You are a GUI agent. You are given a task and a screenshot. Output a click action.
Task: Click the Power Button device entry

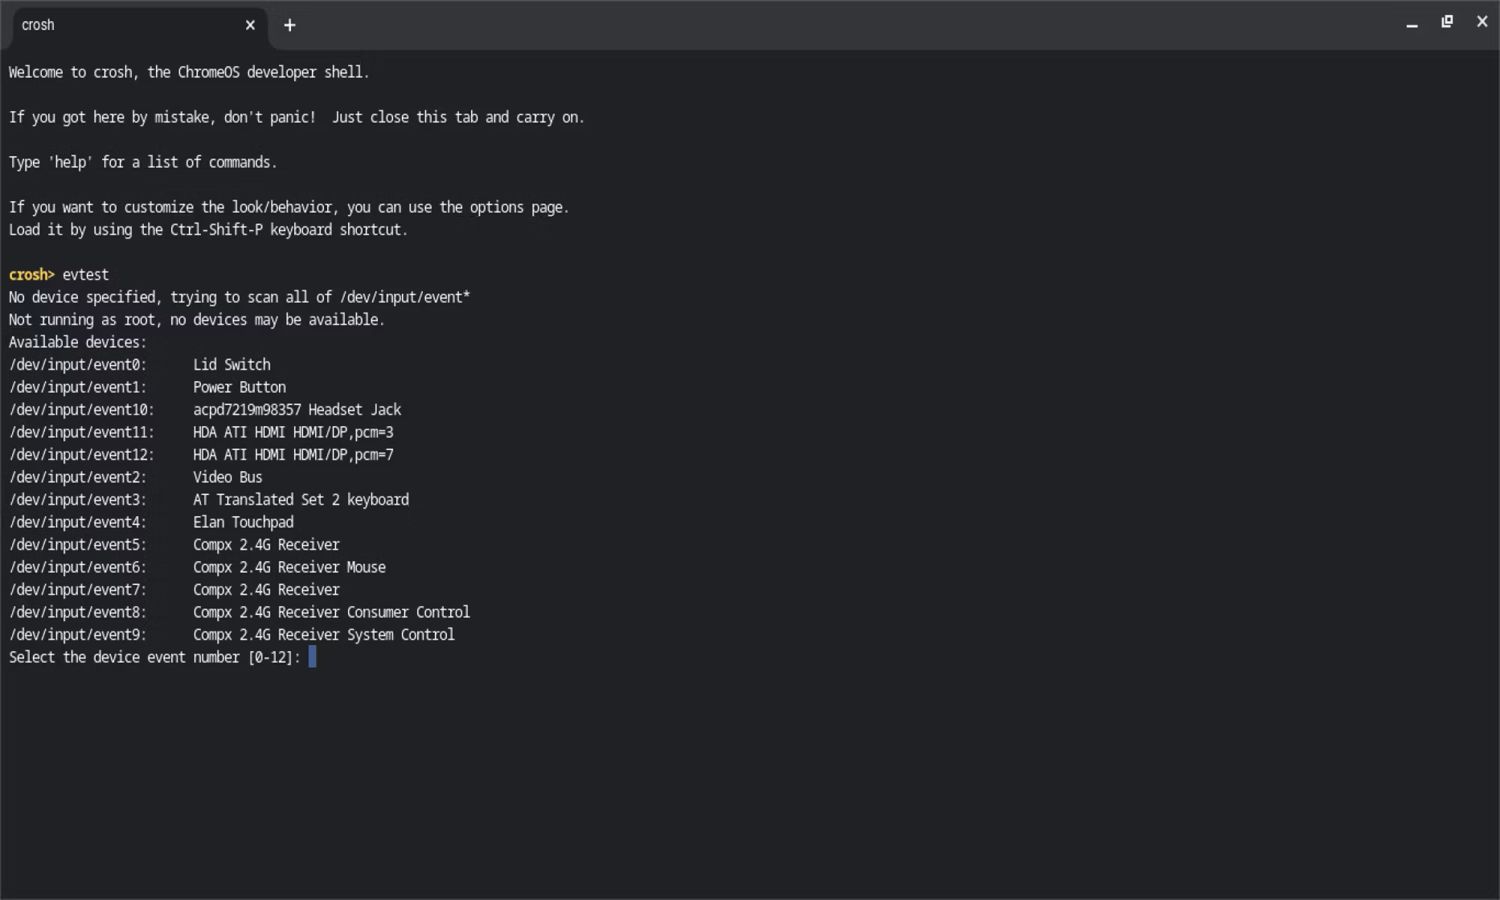(x=239, y=387)
